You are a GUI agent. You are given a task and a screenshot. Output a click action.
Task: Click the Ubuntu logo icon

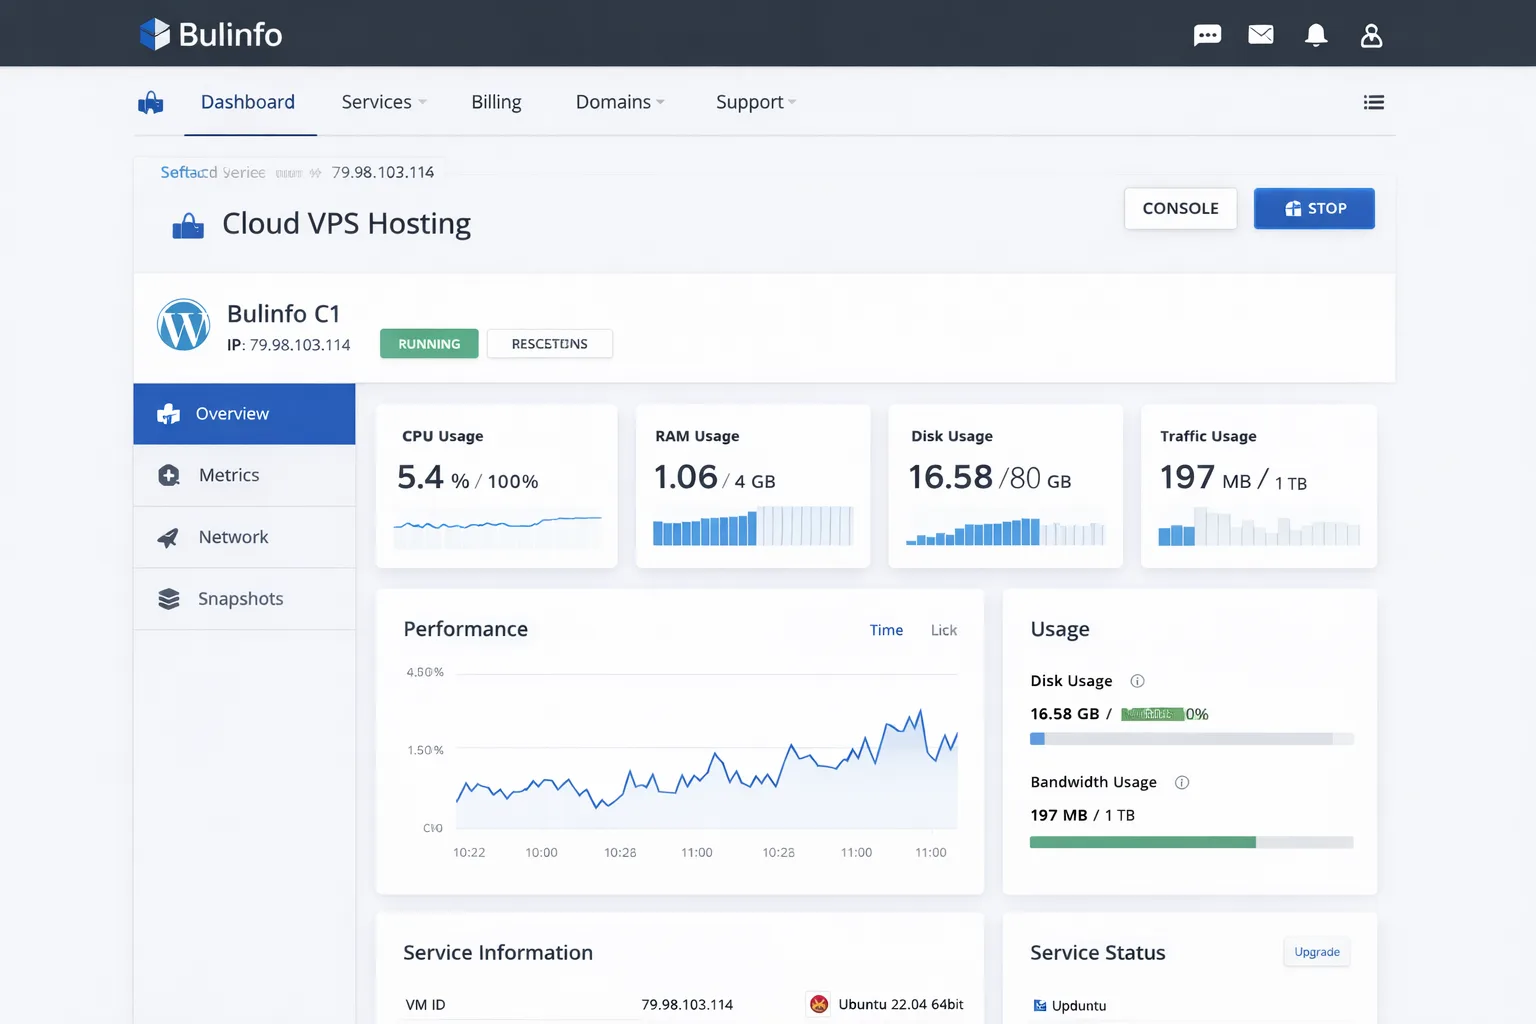point(819,1004)
